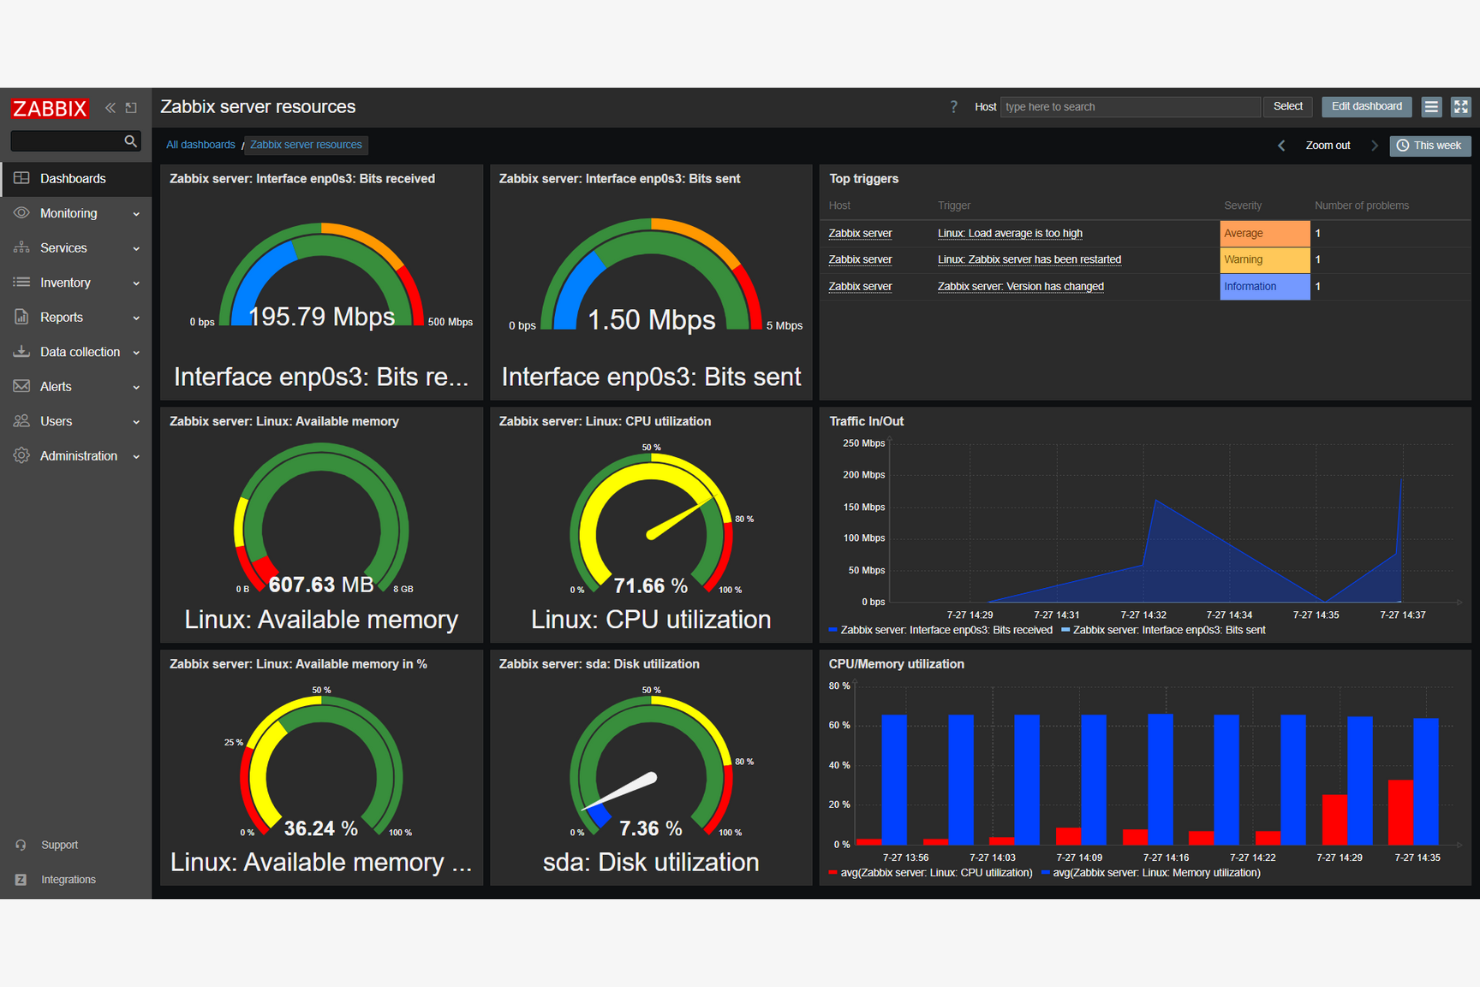Click the CPU utilization gauge widget
Viewport: 1480px width, 987px height.
point(651,525)
